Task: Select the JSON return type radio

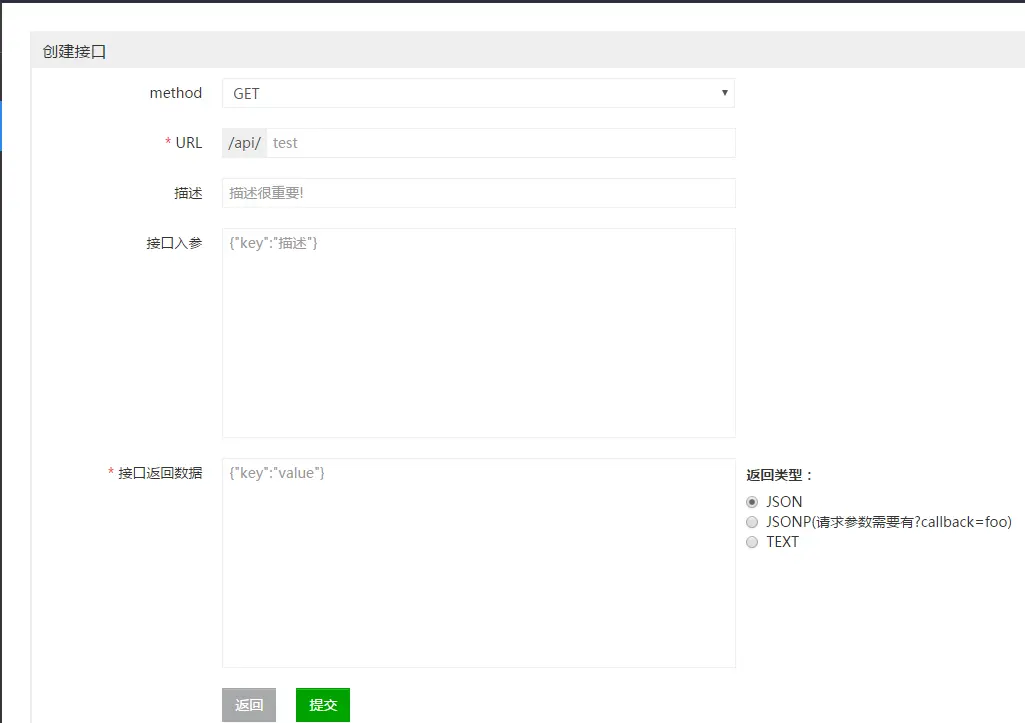Action: pos(752,502)
